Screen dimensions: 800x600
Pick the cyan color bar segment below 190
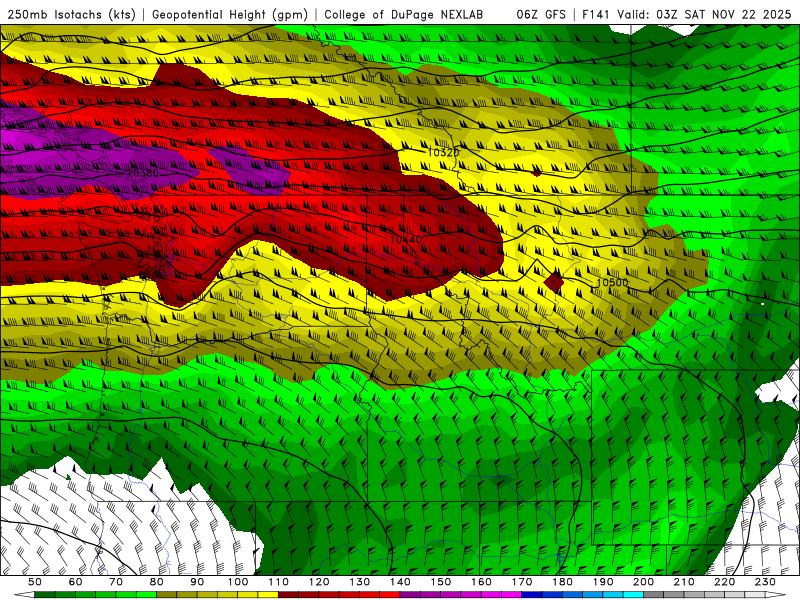(x=613, y=595)
